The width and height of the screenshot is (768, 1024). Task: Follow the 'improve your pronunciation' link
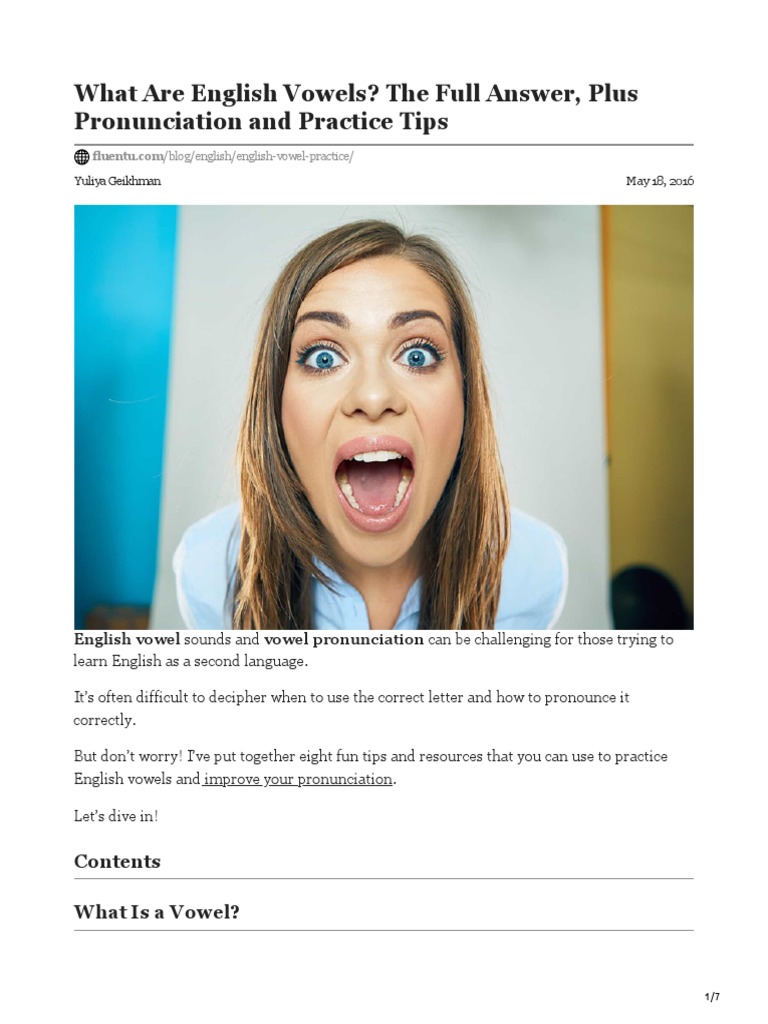coord(297,779)
